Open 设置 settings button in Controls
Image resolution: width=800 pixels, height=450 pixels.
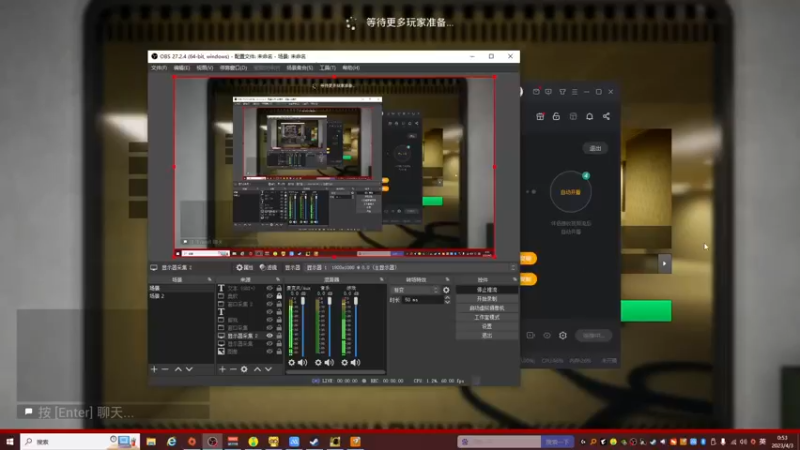[487, 327]
